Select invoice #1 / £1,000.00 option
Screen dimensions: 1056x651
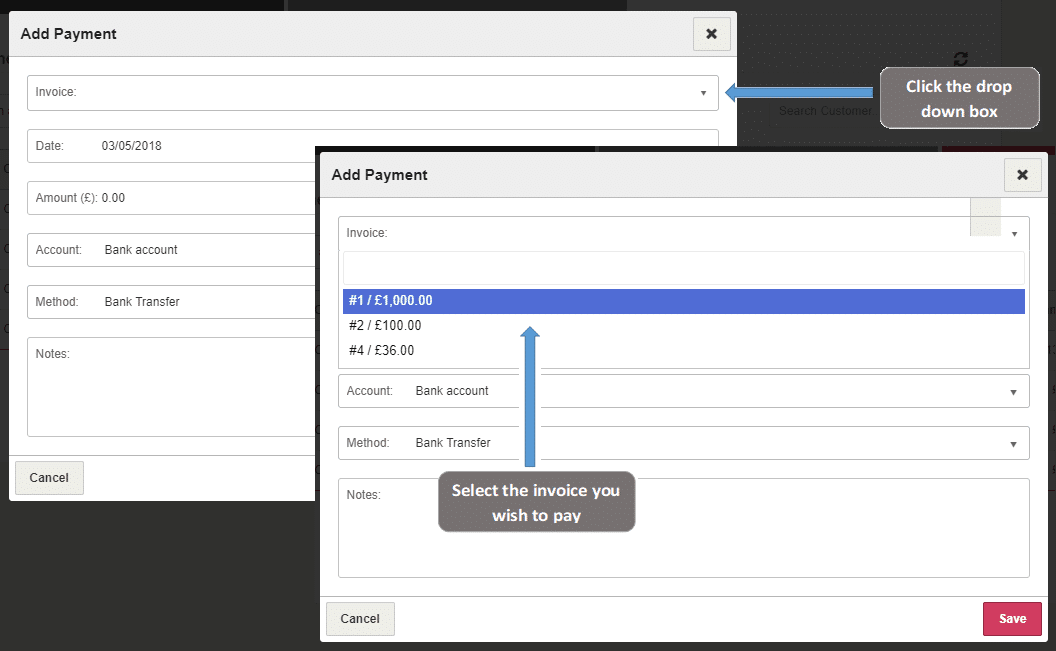tap(683, 301)
